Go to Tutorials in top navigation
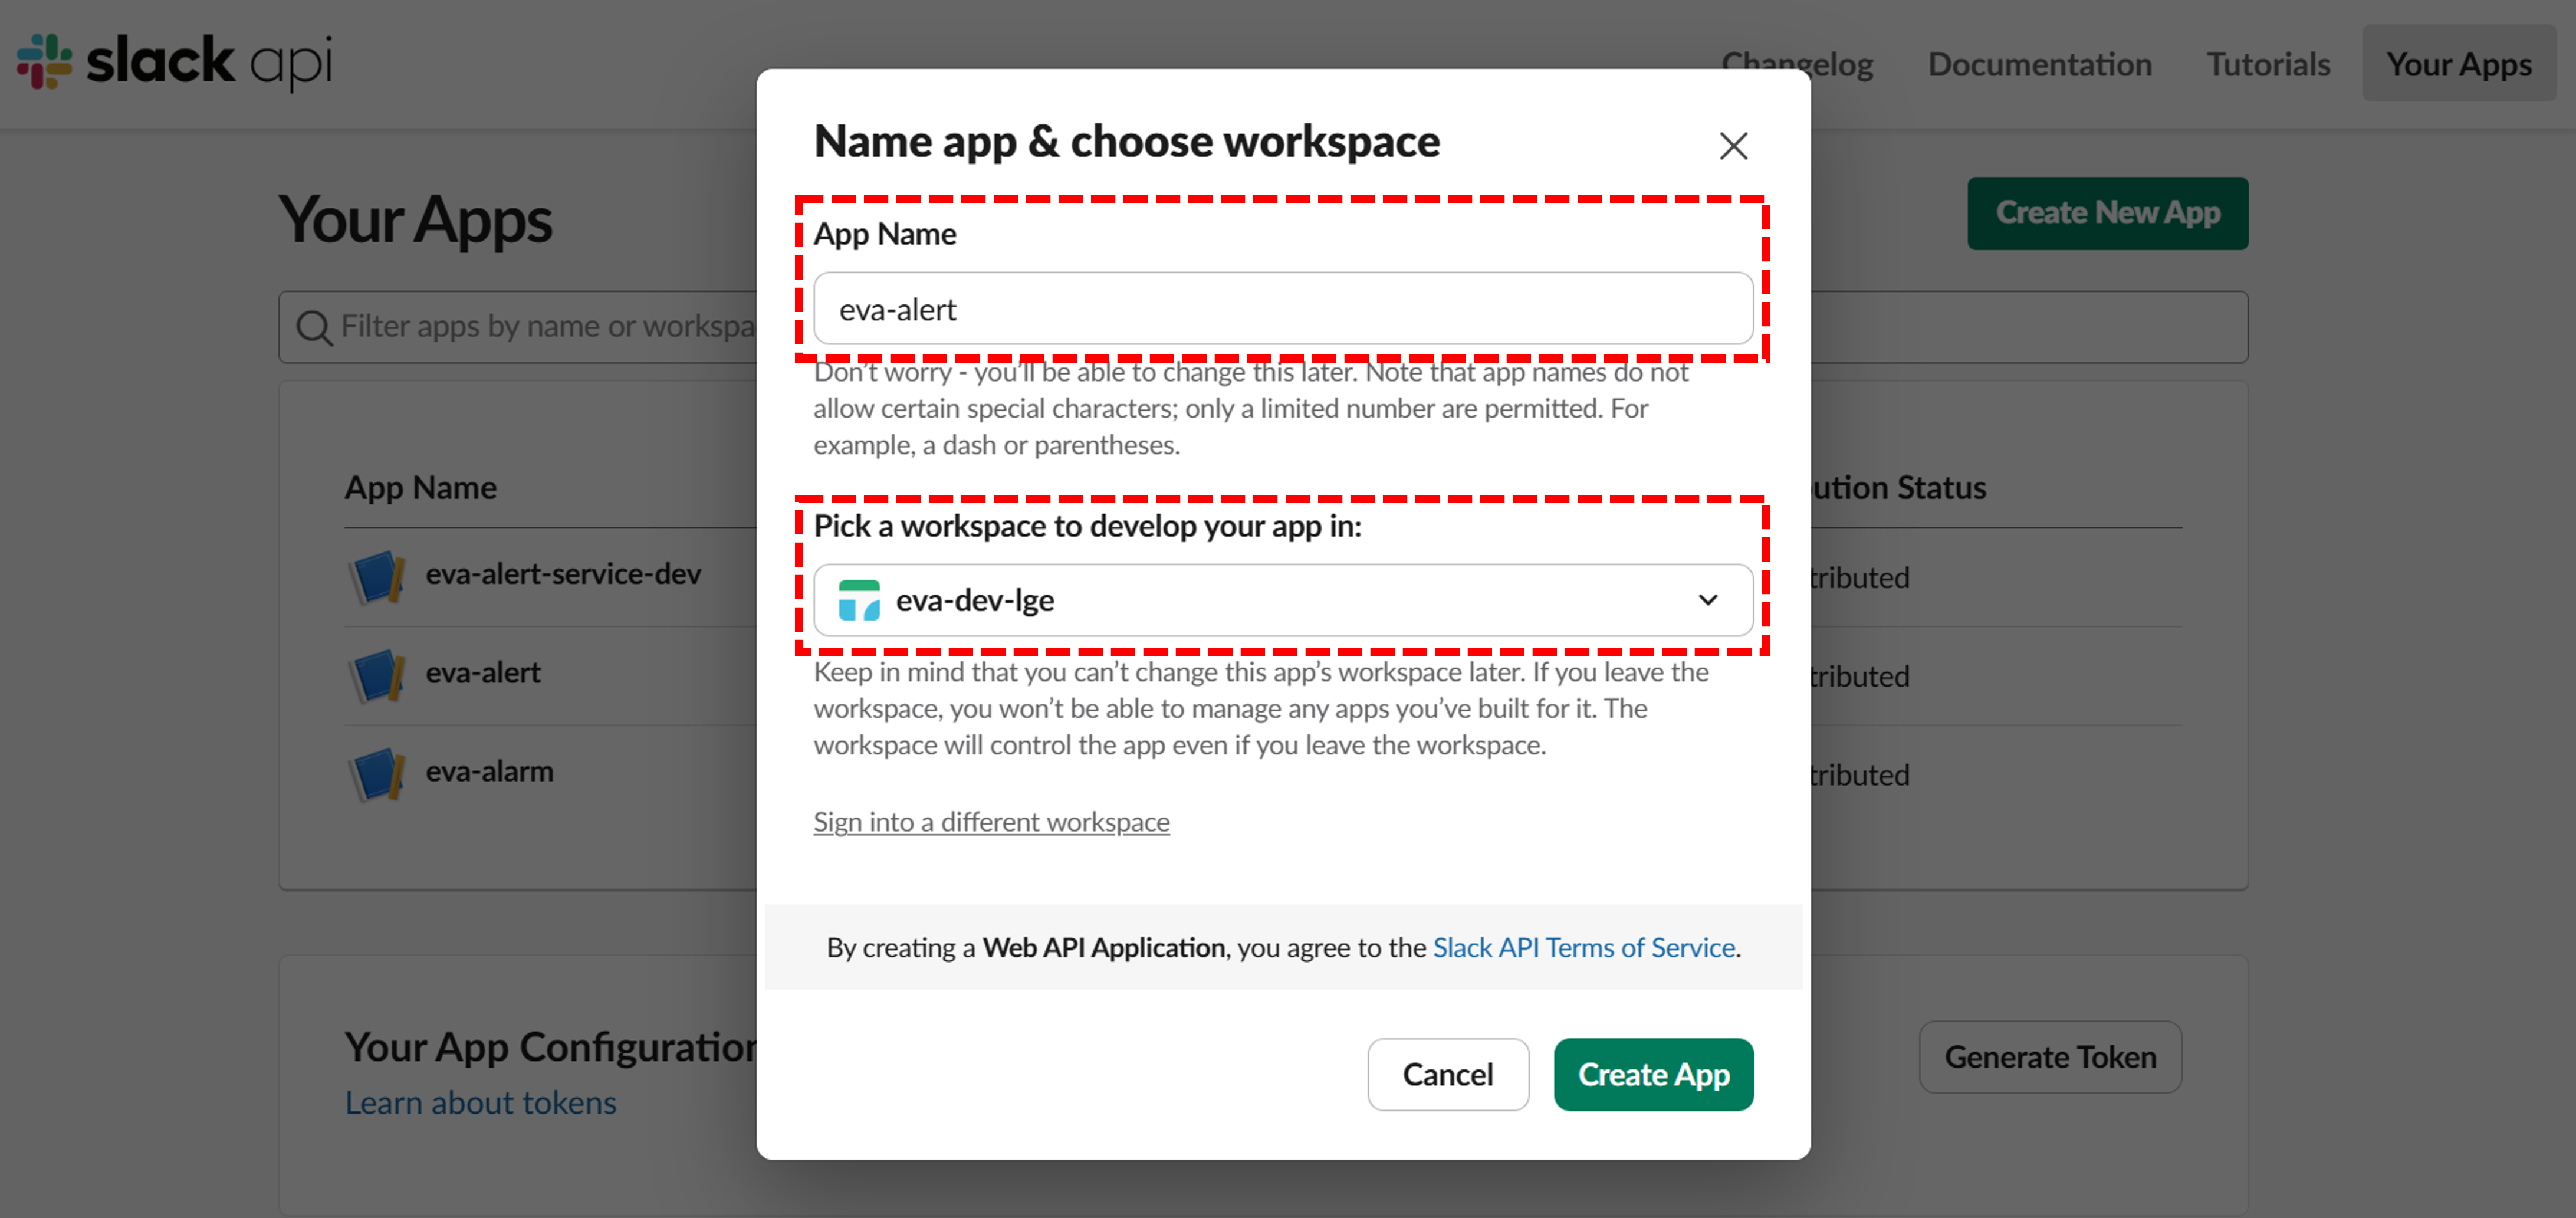Viewport: 2576px width, 1218px height. click(x=2268, y=64)
